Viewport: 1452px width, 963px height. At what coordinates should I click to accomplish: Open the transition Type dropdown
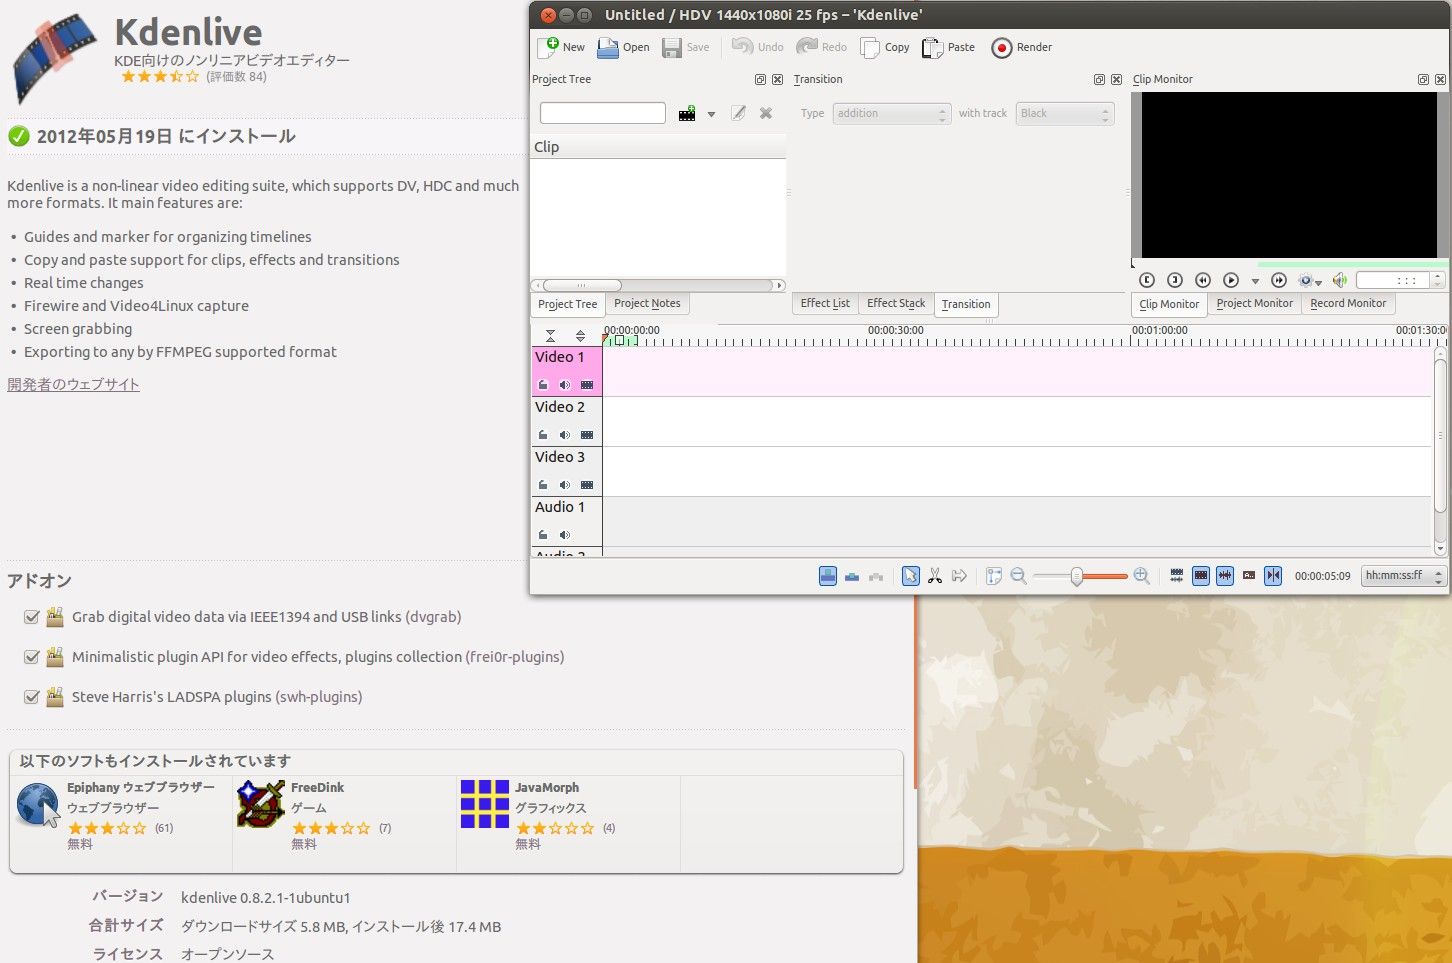(x=890, y=113)
